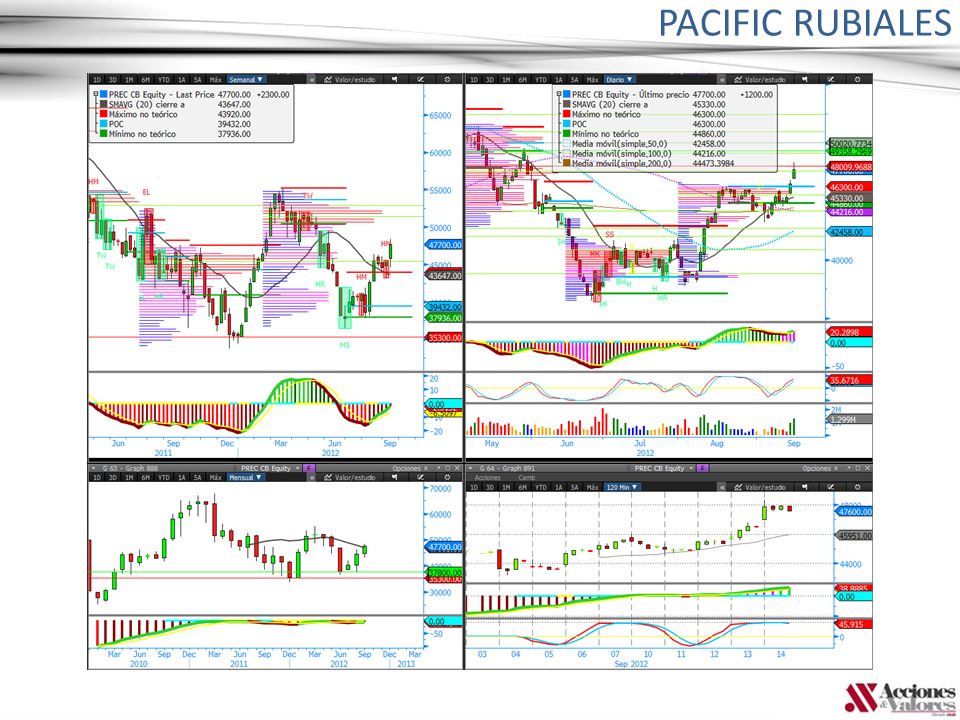The image size is (960, 720).
Task: Click Media móvil(simple,200,0) legend row
Action: coord(648,163)
